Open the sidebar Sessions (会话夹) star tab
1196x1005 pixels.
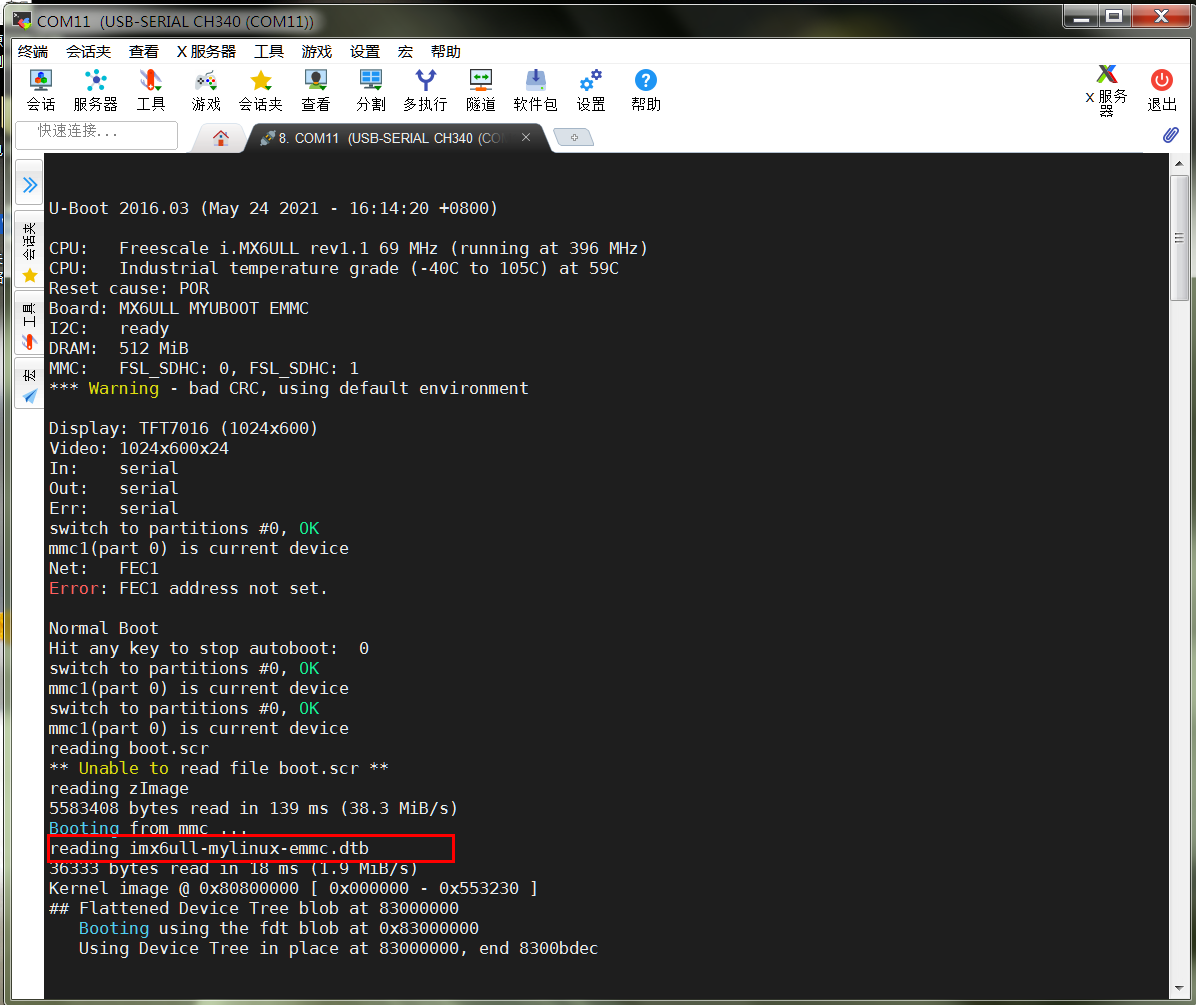coord(29,252)
